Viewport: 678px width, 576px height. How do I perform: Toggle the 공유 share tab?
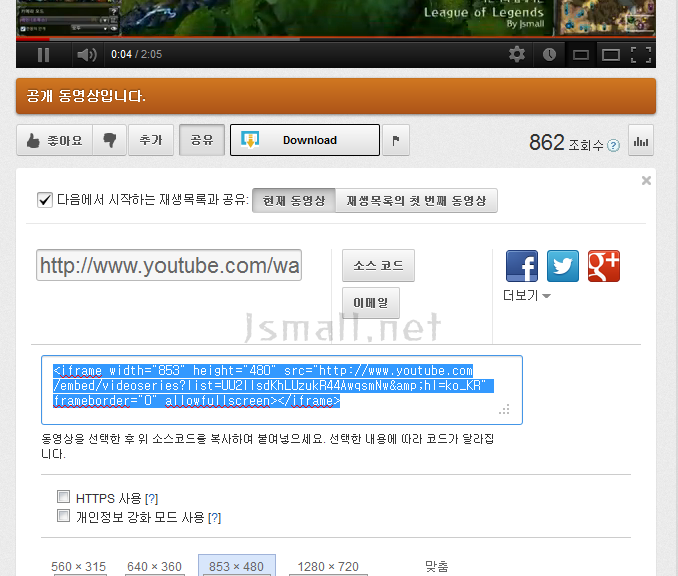pyautogui.click(x=202, y=140)
